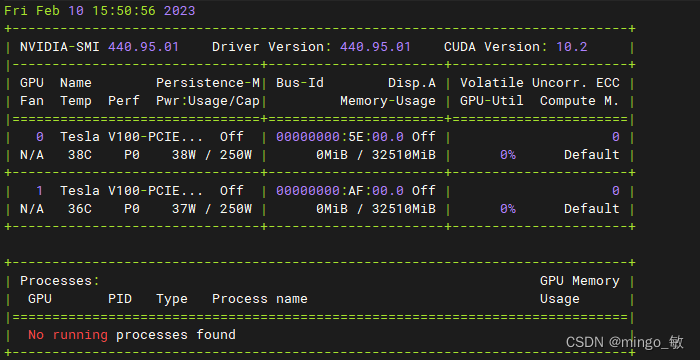
Task: Select the Compute M. column header
Action: tap(579, 101)
